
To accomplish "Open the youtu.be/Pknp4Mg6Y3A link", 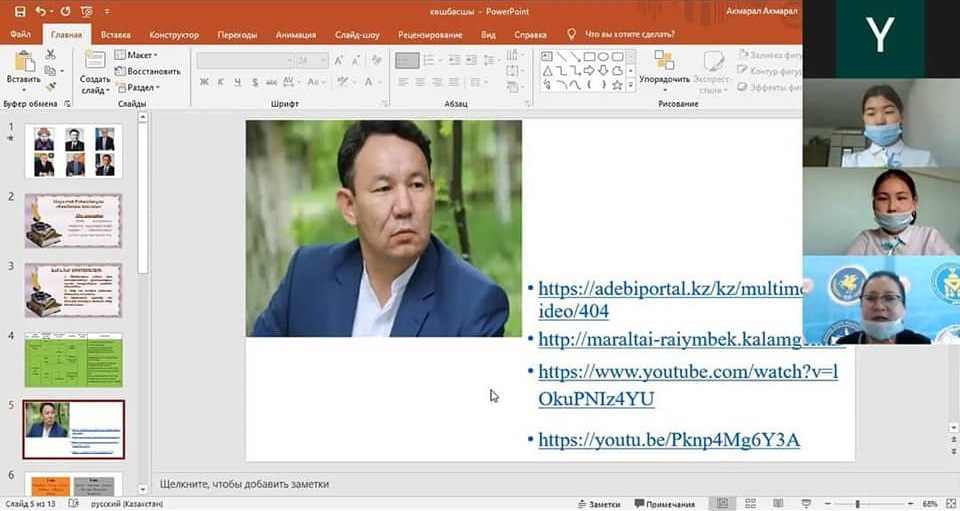I will [x=668, y=439].
